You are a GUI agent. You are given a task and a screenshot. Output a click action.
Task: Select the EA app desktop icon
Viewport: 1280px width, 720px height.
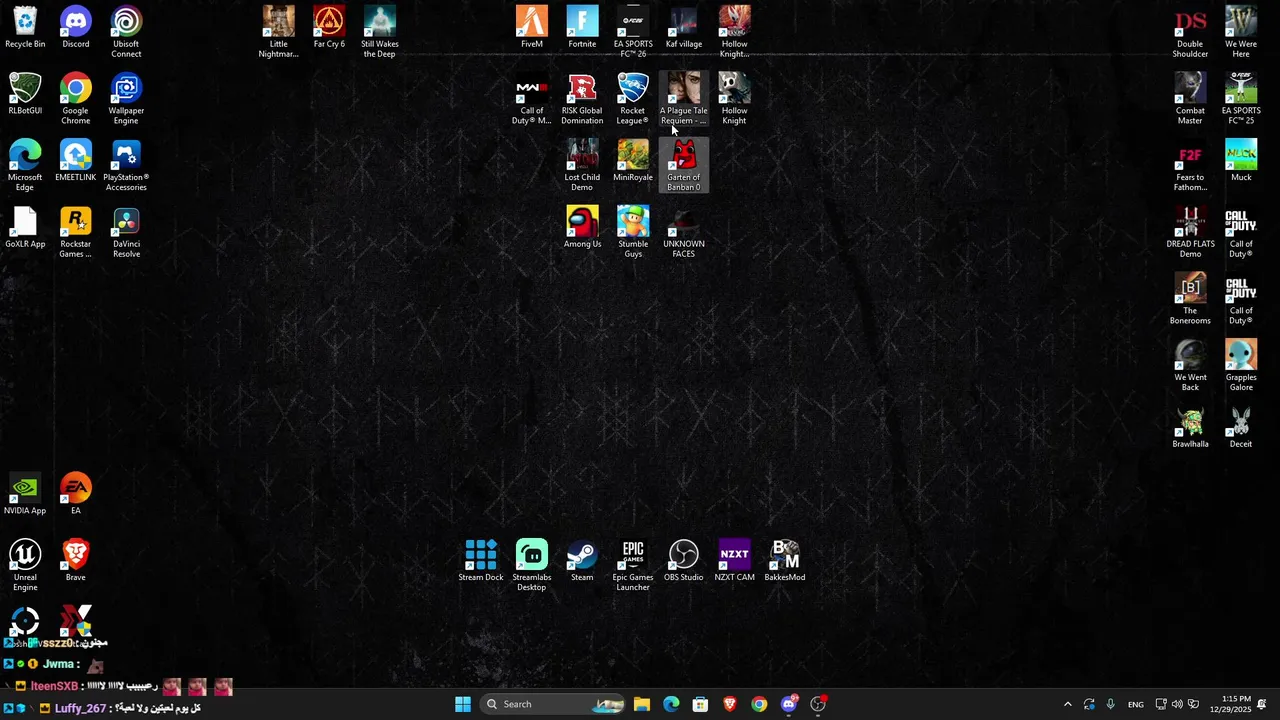pyautogui.click(x=76, y=495)
